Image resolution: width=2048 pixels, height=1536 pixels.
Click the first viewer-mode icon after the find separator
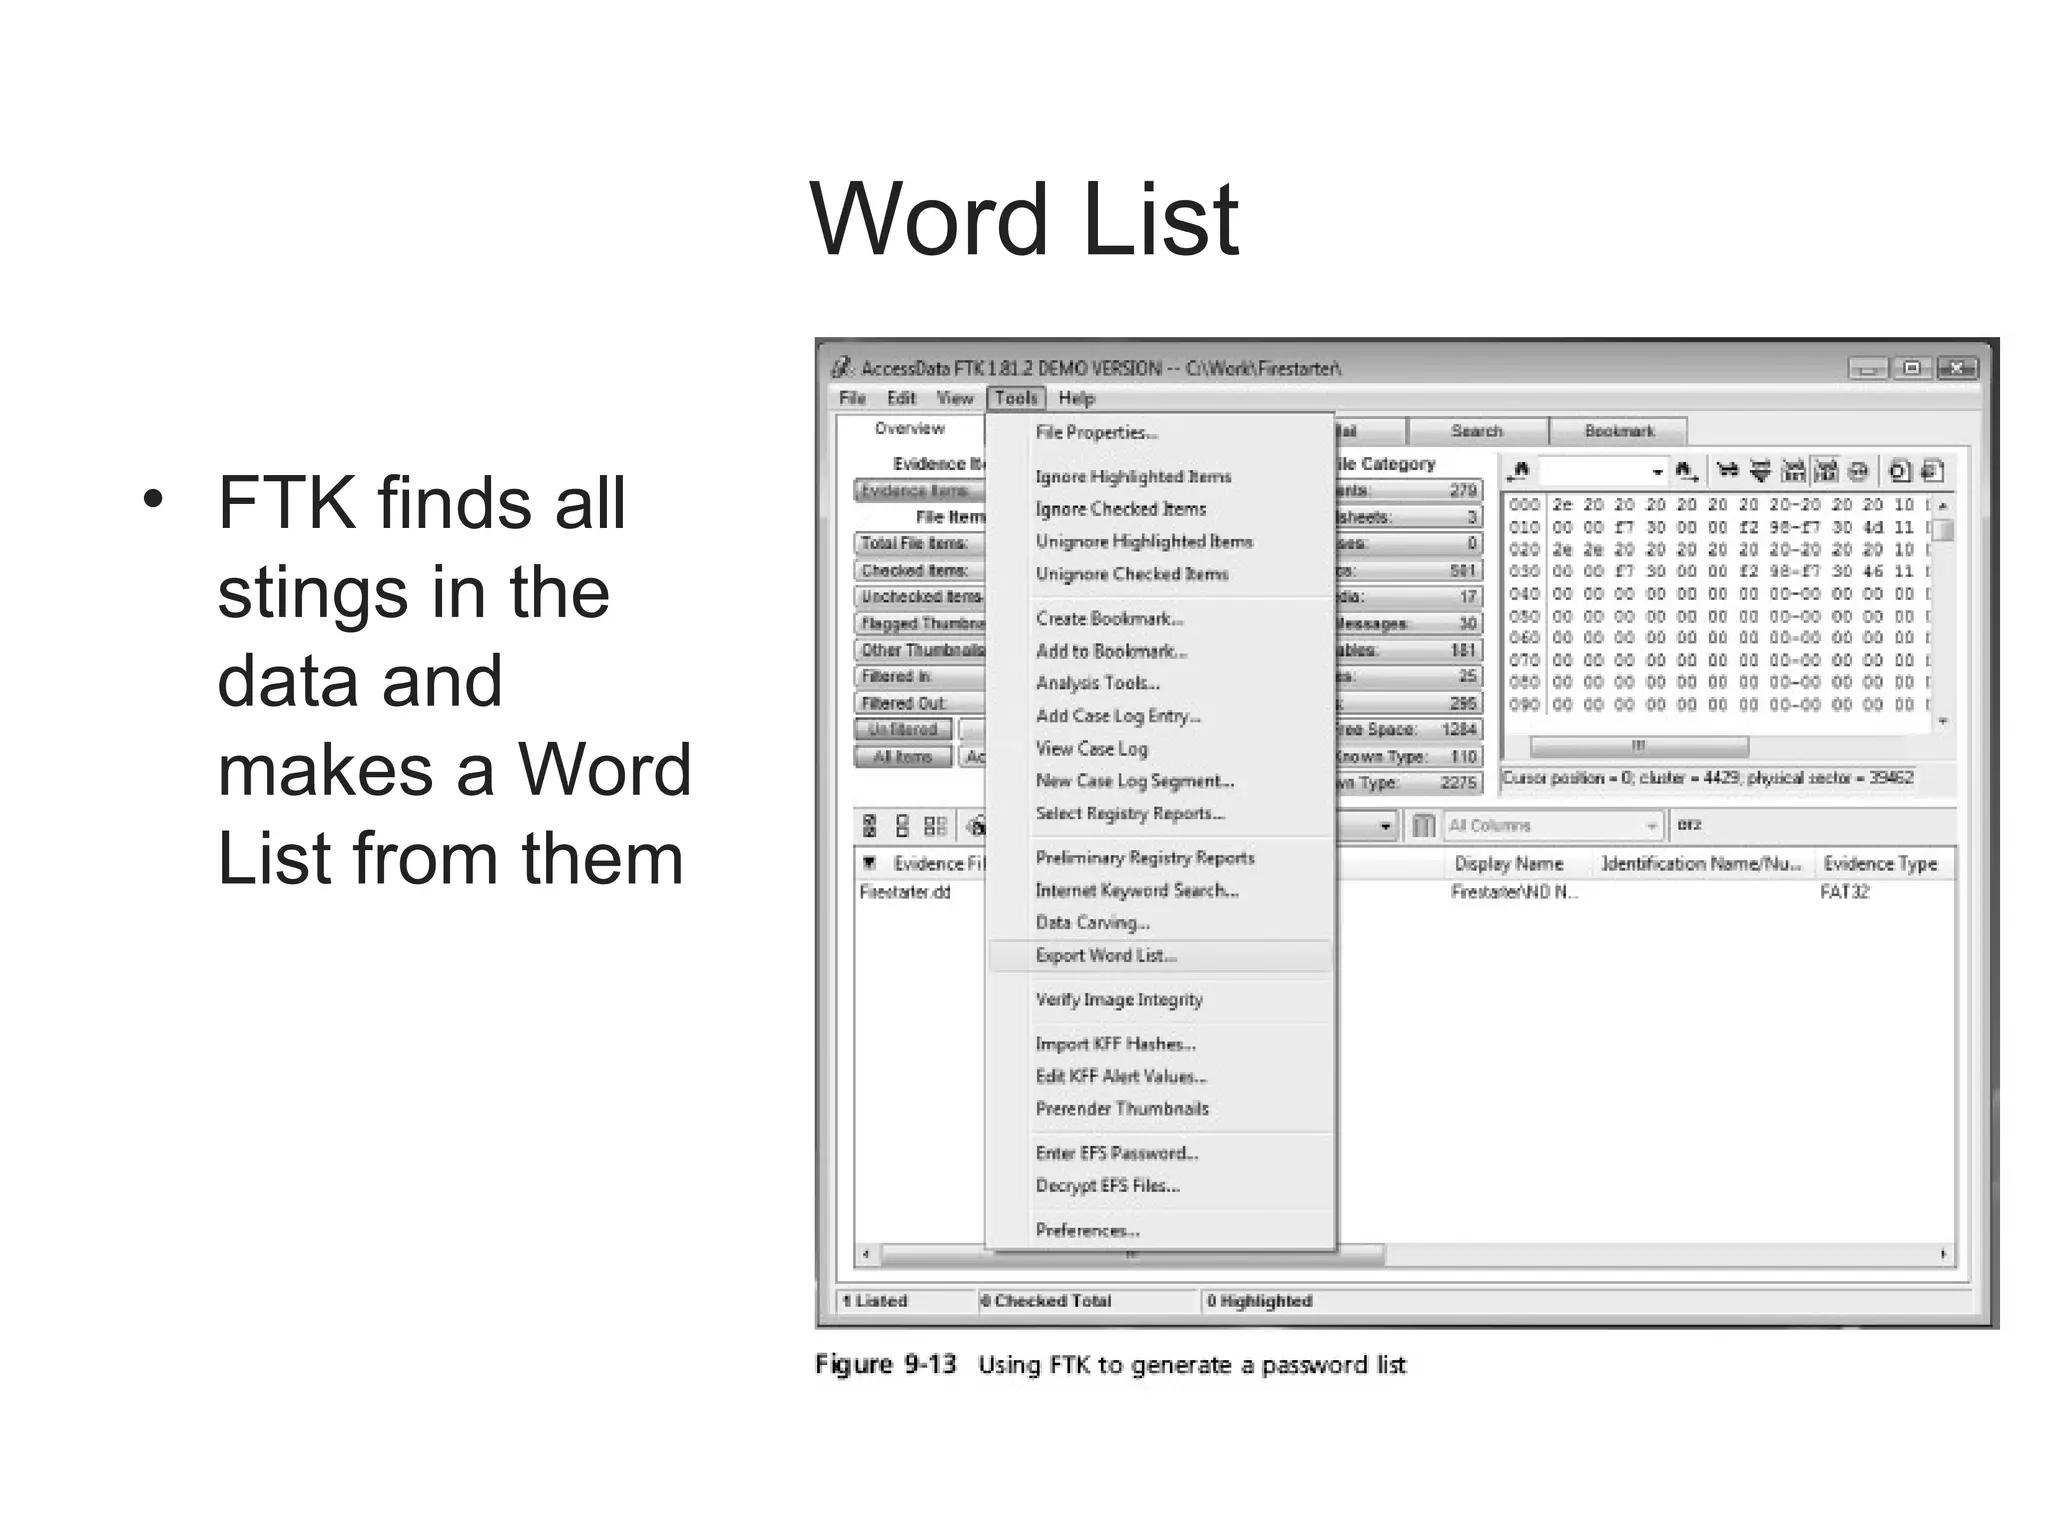pyautogui.click(x=1727, y=470)
